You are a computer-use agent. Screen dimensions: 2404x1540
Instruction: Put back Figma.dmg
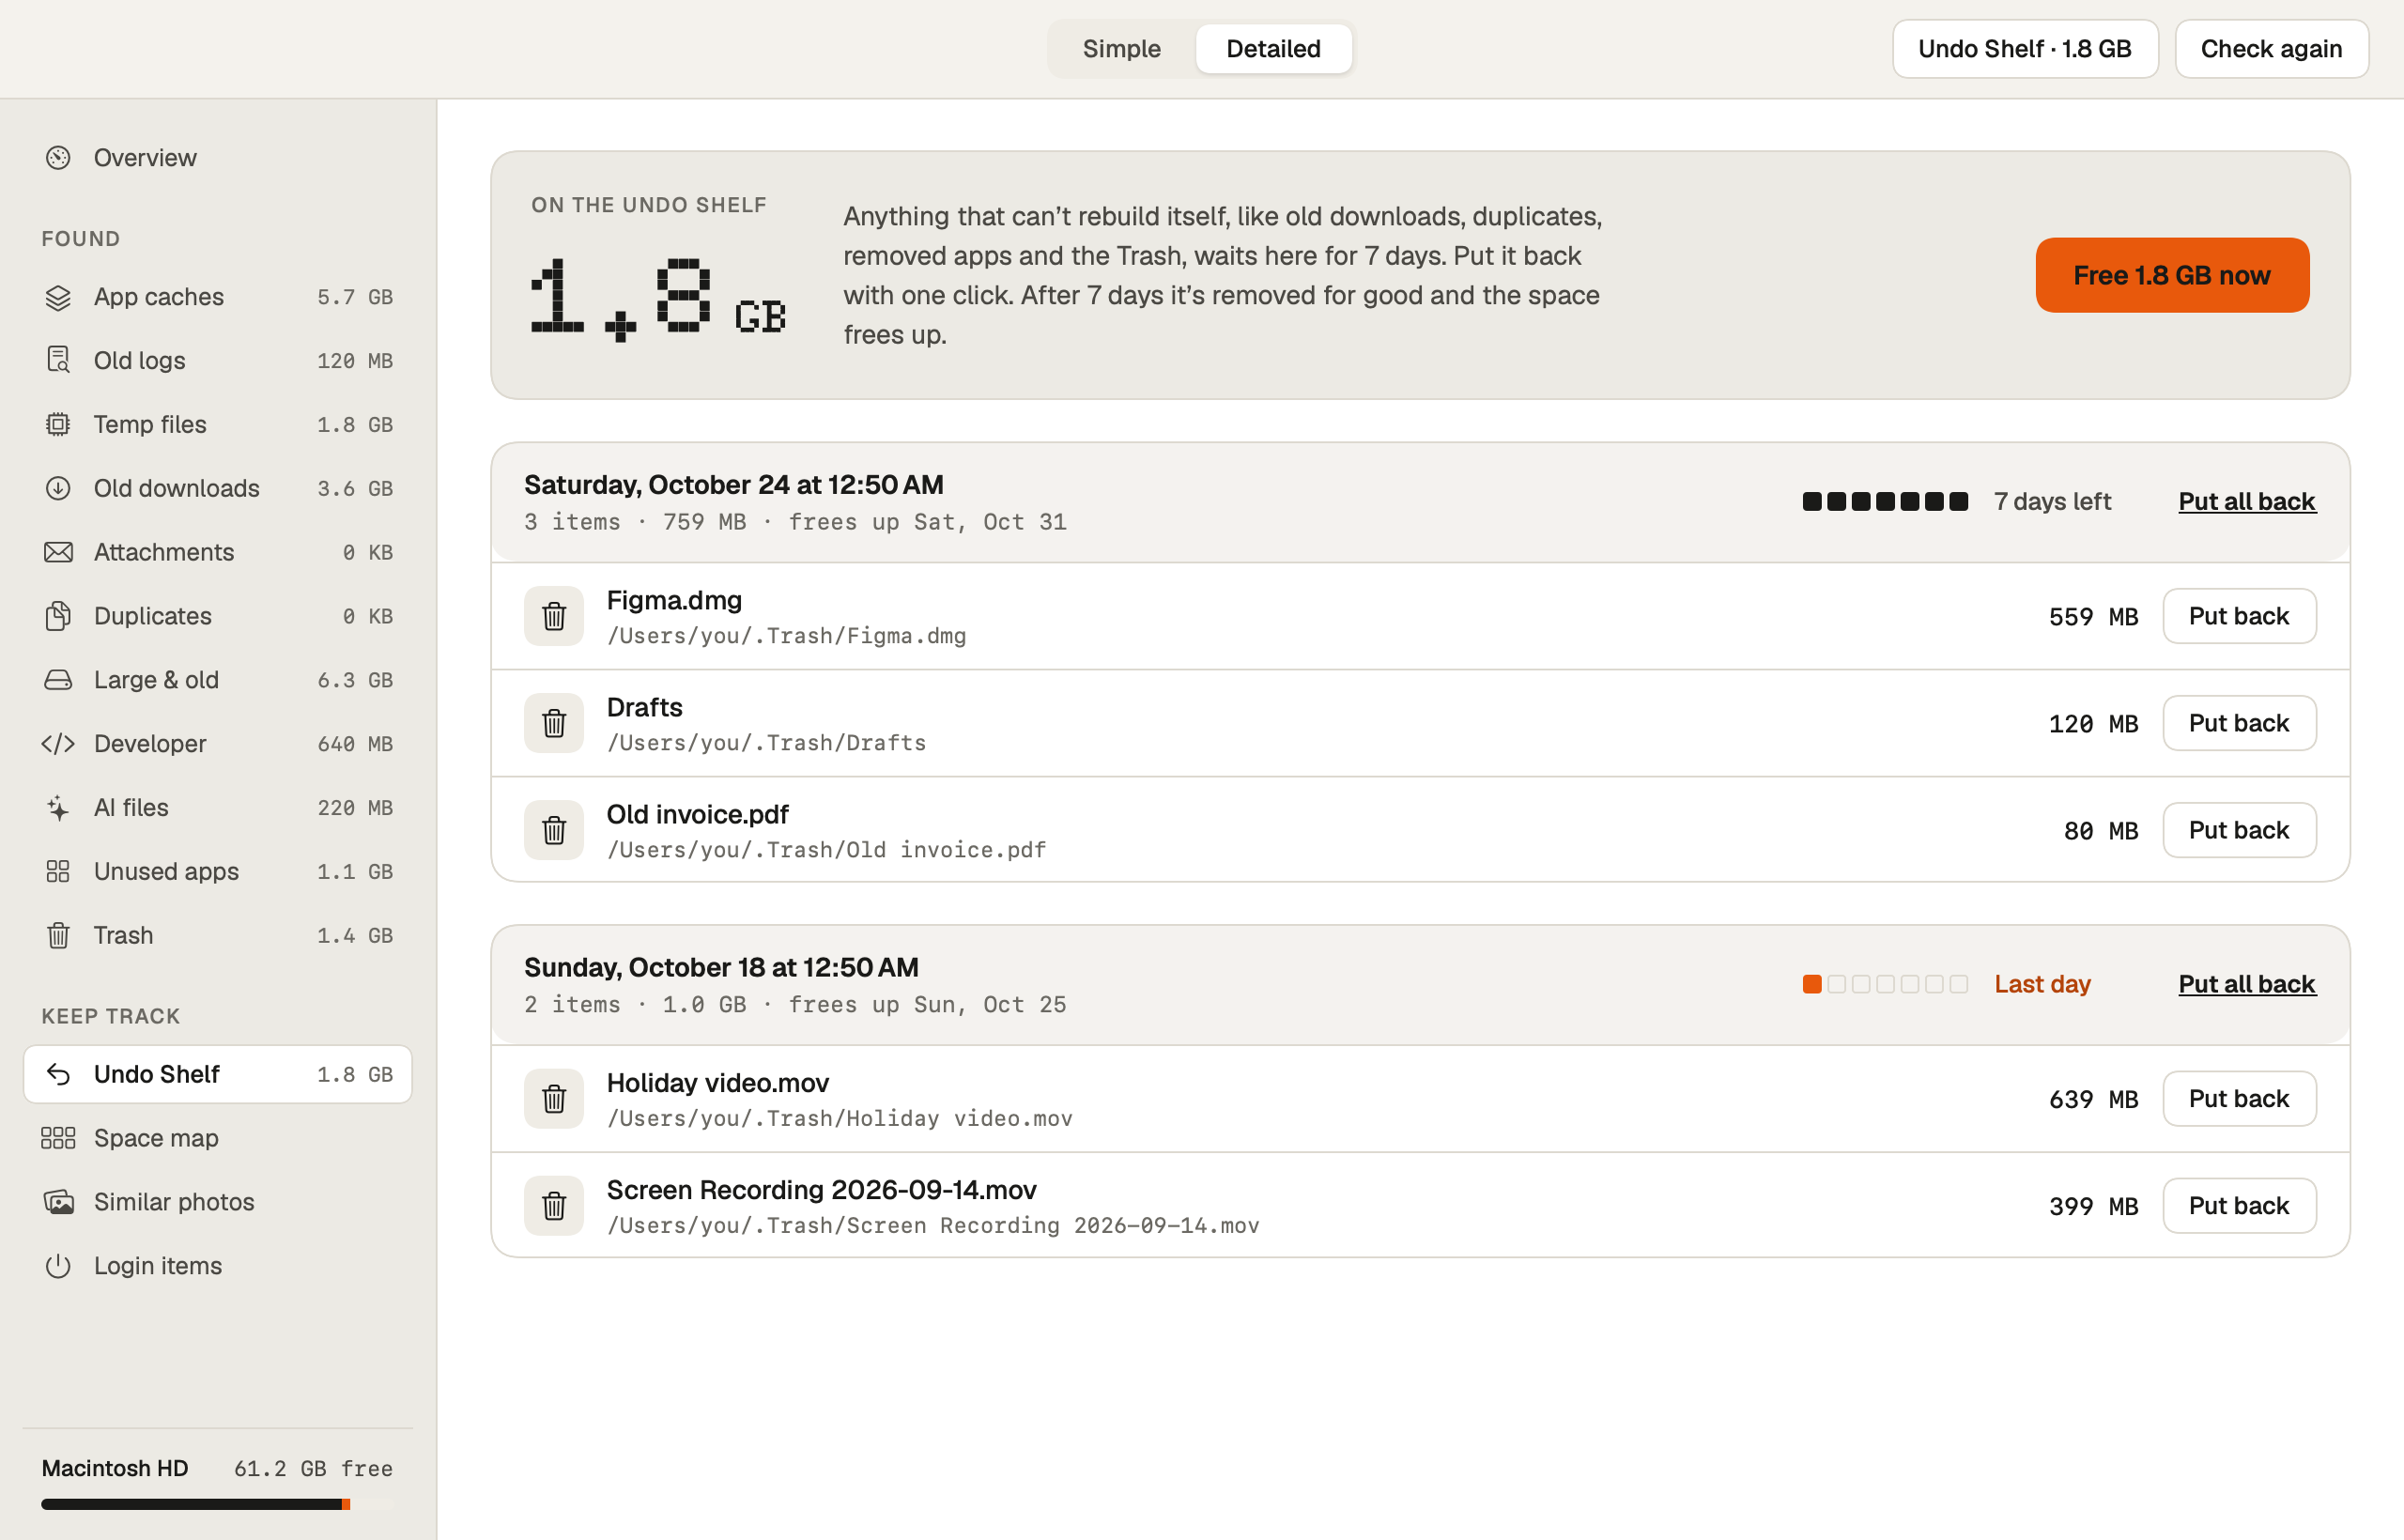(x=2239, y=616)
